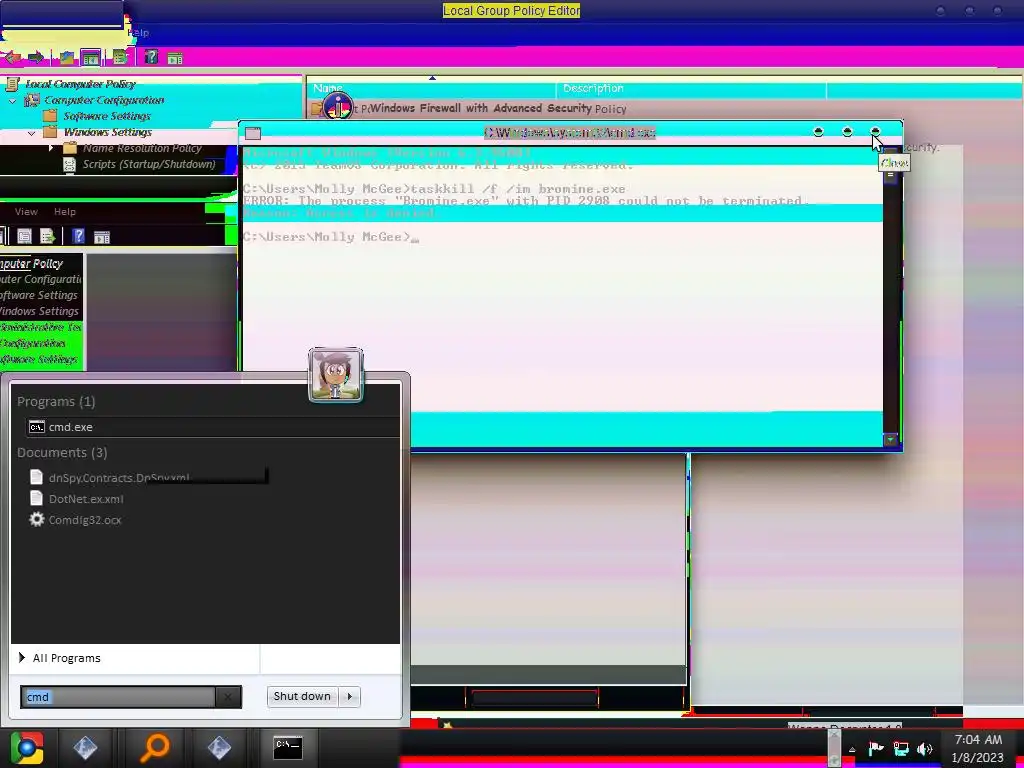The height and width of the screenshot is (768, 1024).
Task: Launch cmd.exe from the Programs results
Action: point(214,426)
